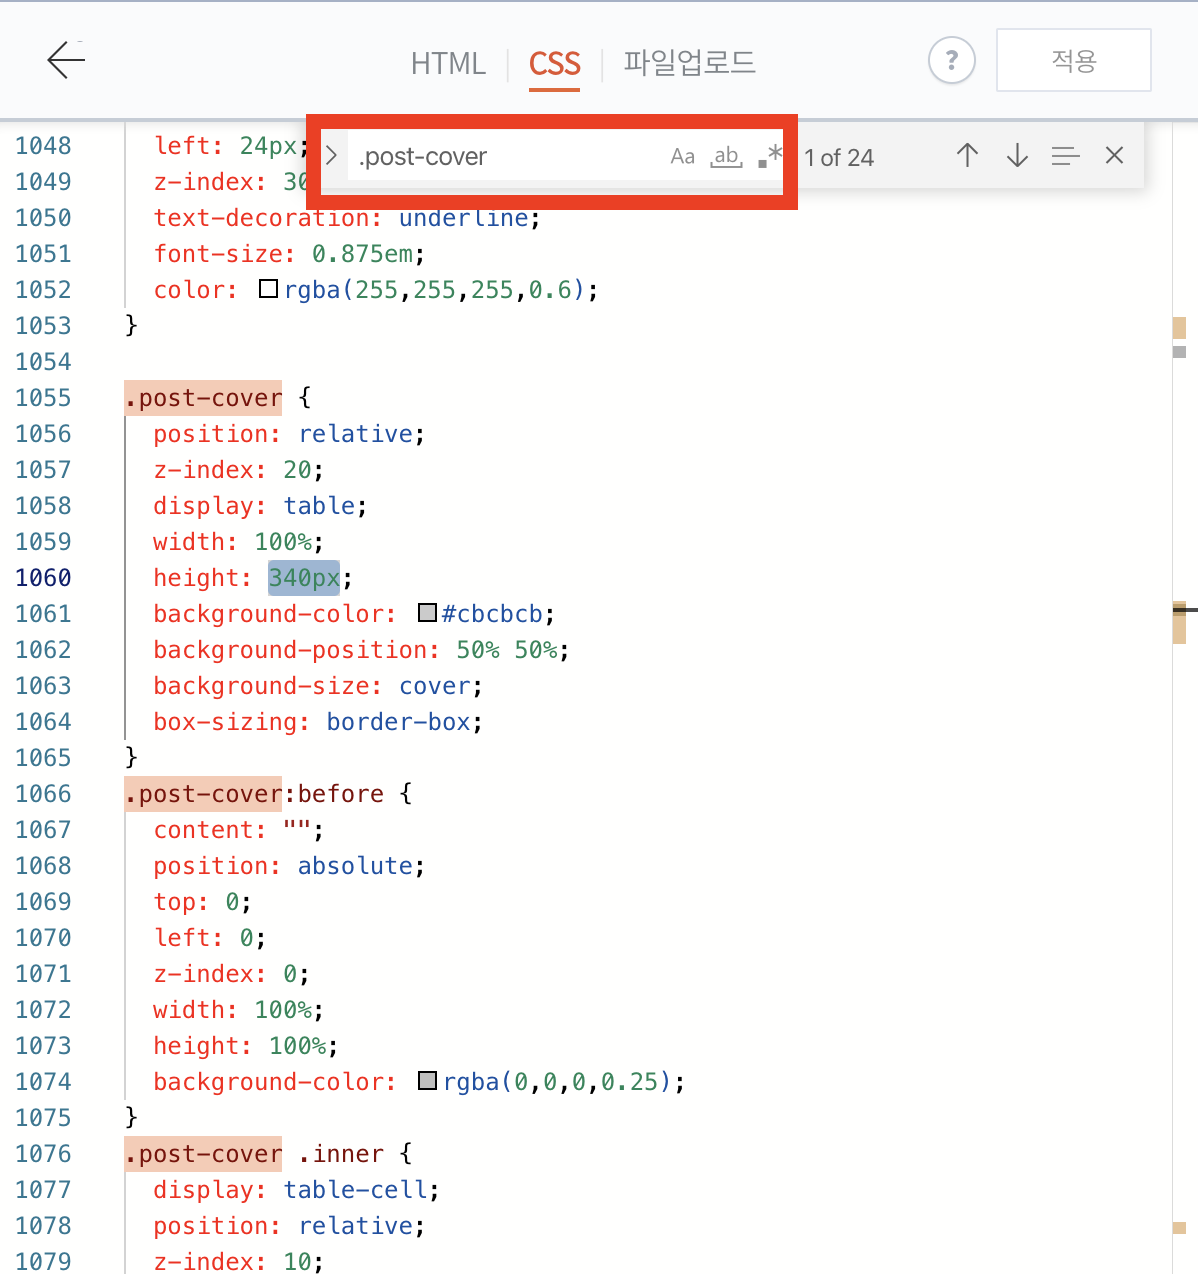The width and height of the screenshot is (1198, 1274).
Task: Click 'display: table-cell' declaration
Action: click(296, 1190)
